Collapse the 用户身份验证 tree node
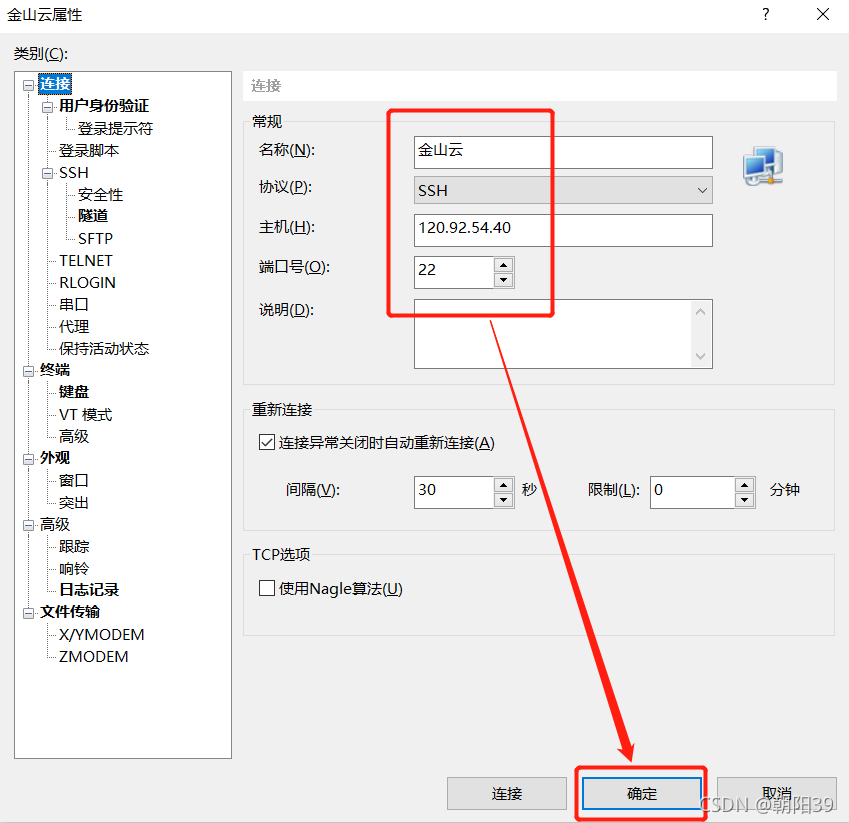 pos(48,107)
